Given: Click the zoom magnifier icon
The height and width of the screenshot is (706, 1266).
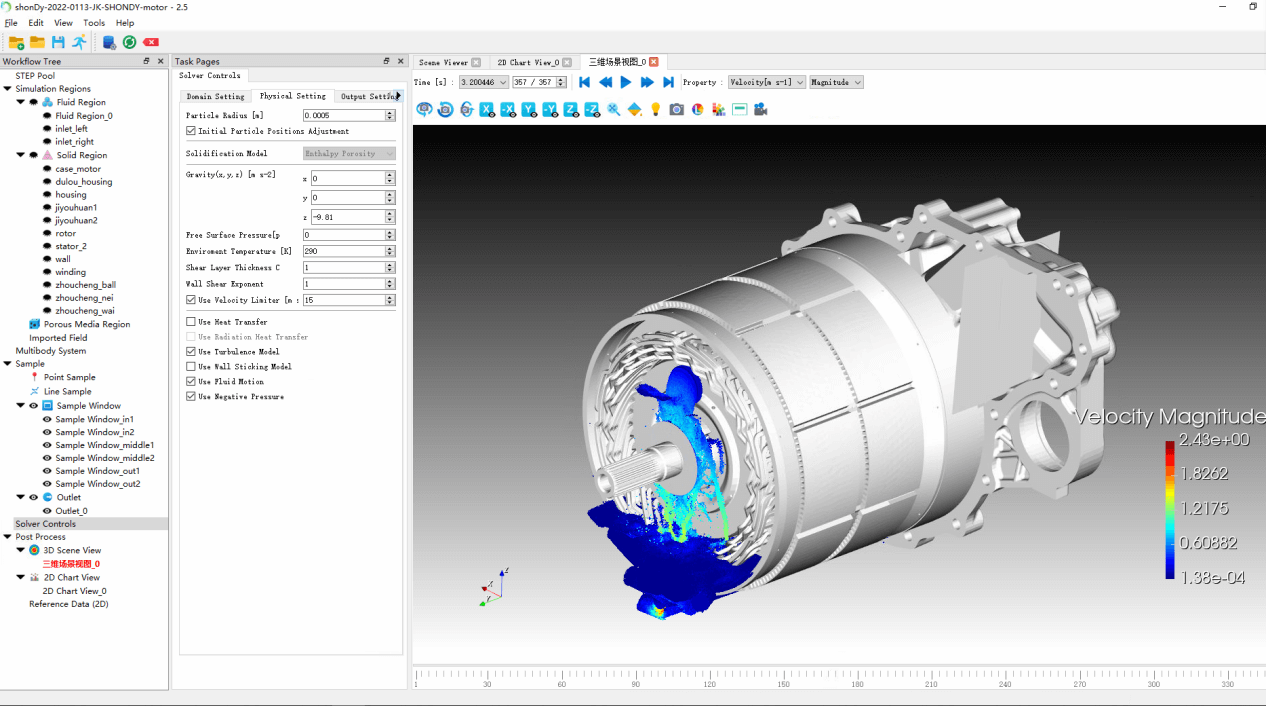Looking at the screenshot, I should coord(613,109).
